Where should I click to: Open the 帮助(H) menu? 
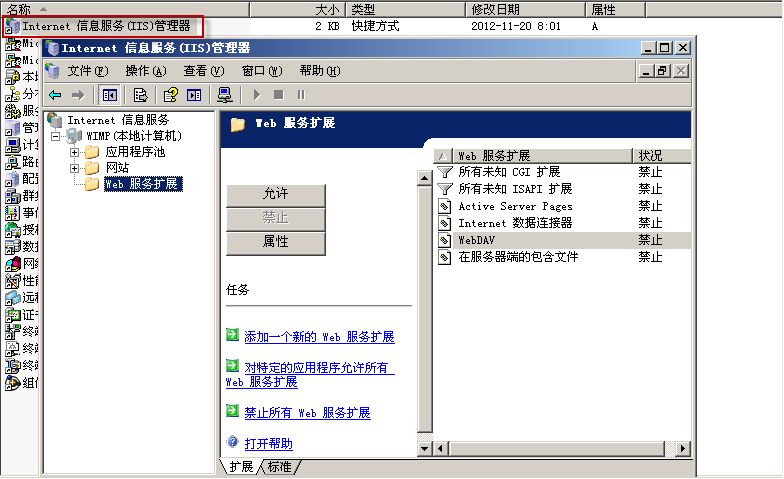click(320, 71)
